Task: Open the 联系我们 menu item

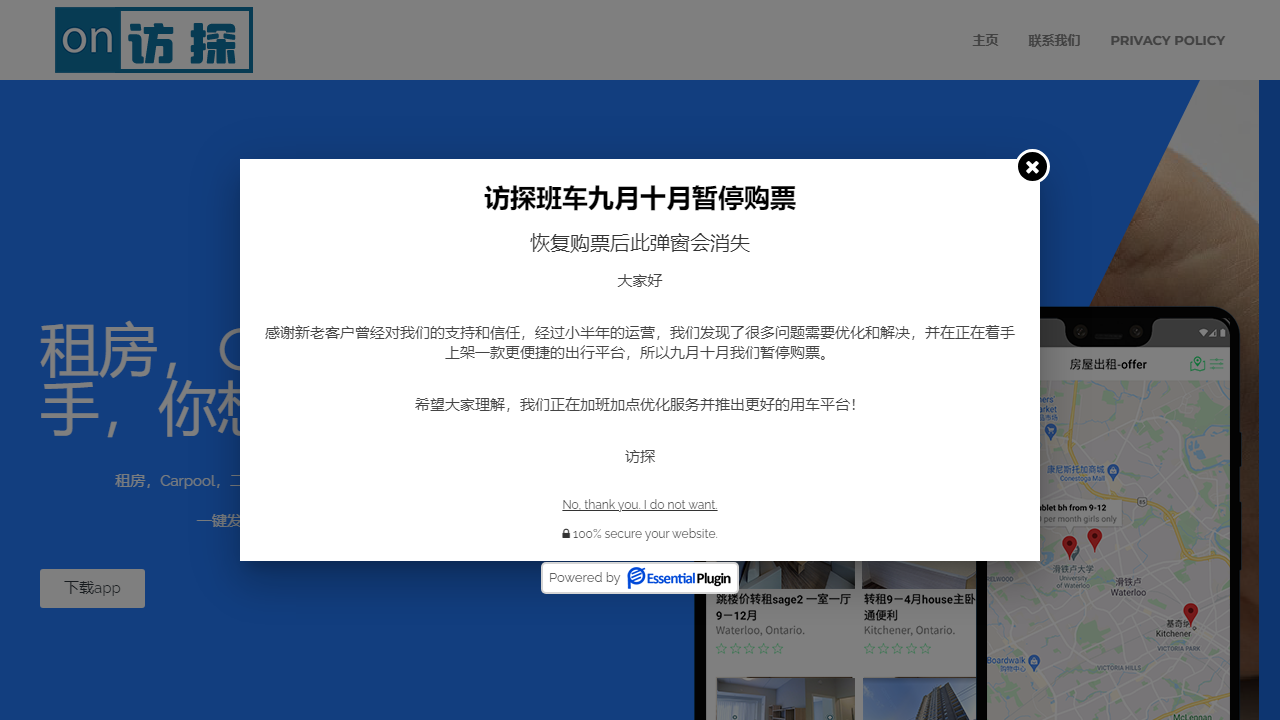Action: tap(1054, 40)
